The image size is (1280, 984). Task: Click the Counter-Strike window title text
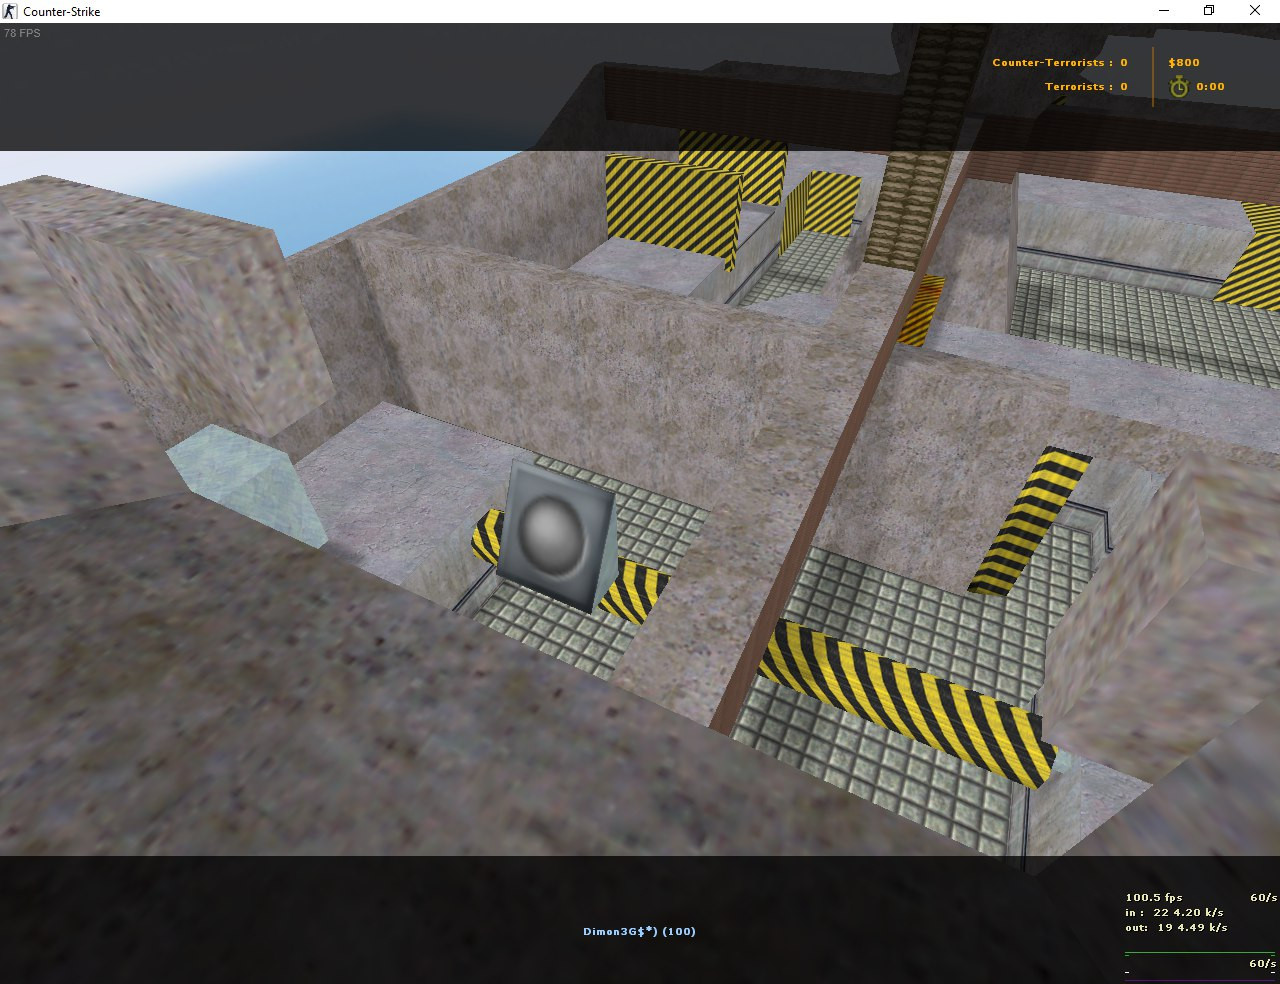[62, 11]
